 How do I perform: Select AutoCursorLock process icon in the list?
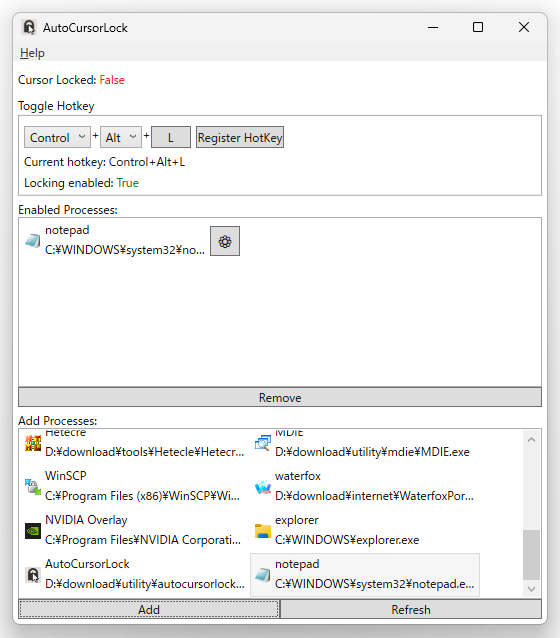33,575
